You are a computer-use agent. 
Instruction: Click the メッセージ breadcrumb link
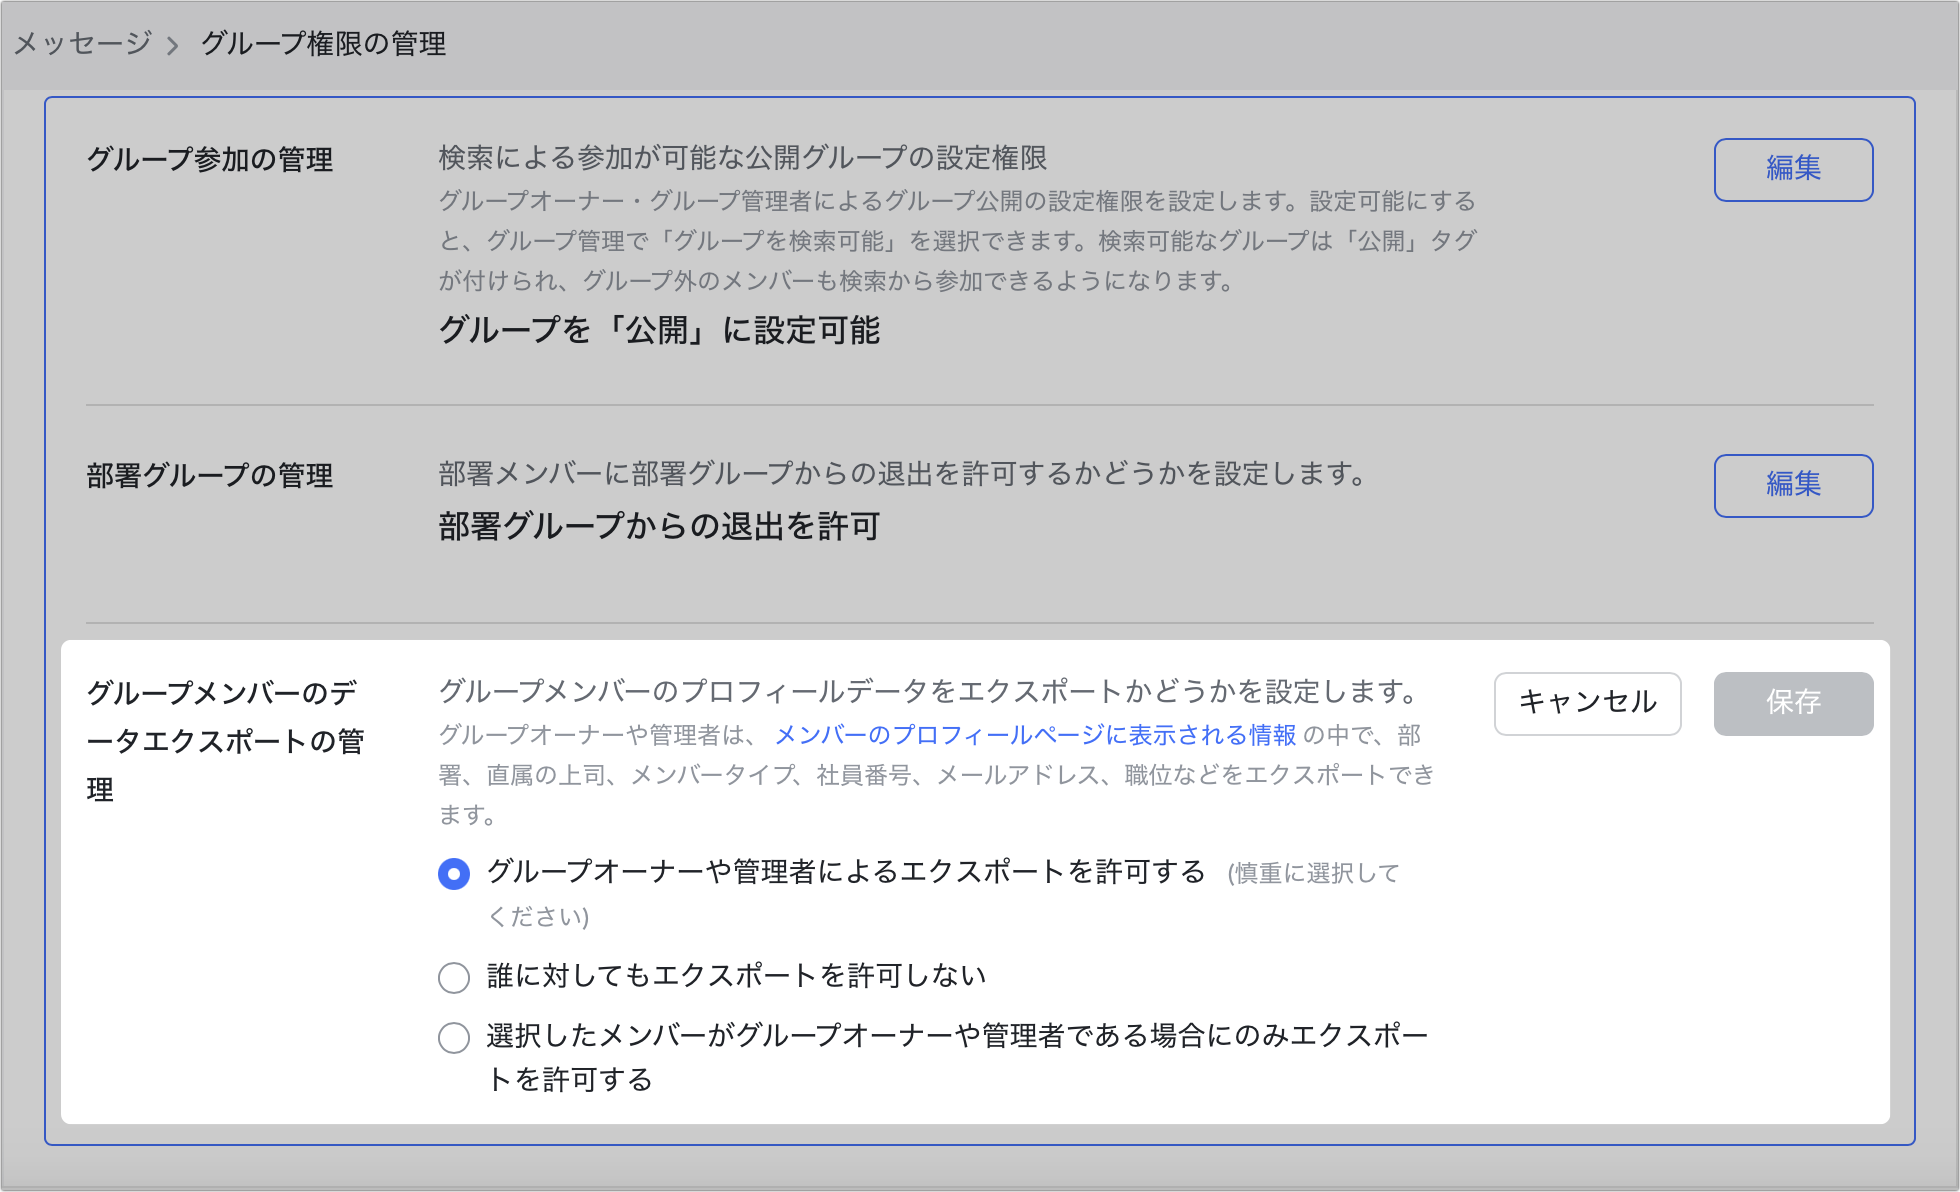[82, 43]
